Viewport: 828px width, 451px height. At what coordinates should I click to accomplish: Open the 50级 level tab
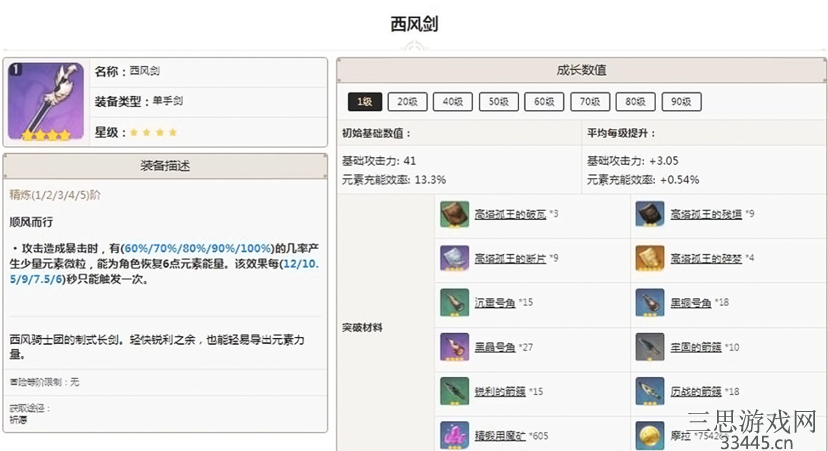pos(498,102)
